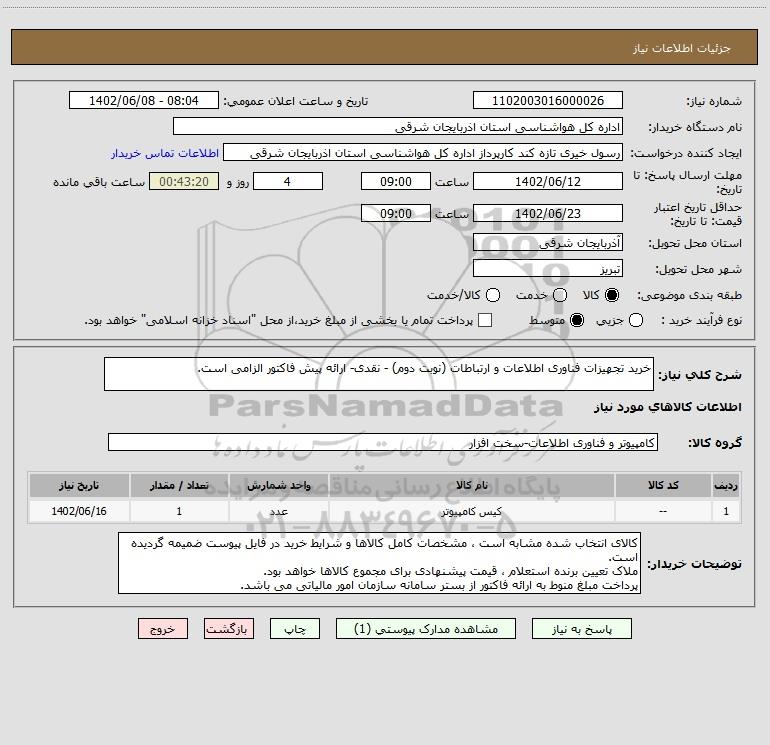Click the اطلاعات کالاهای مورد نیاز heading
Image resolution: width=770 pixels, height=745 pixels.
coord(668,407)
